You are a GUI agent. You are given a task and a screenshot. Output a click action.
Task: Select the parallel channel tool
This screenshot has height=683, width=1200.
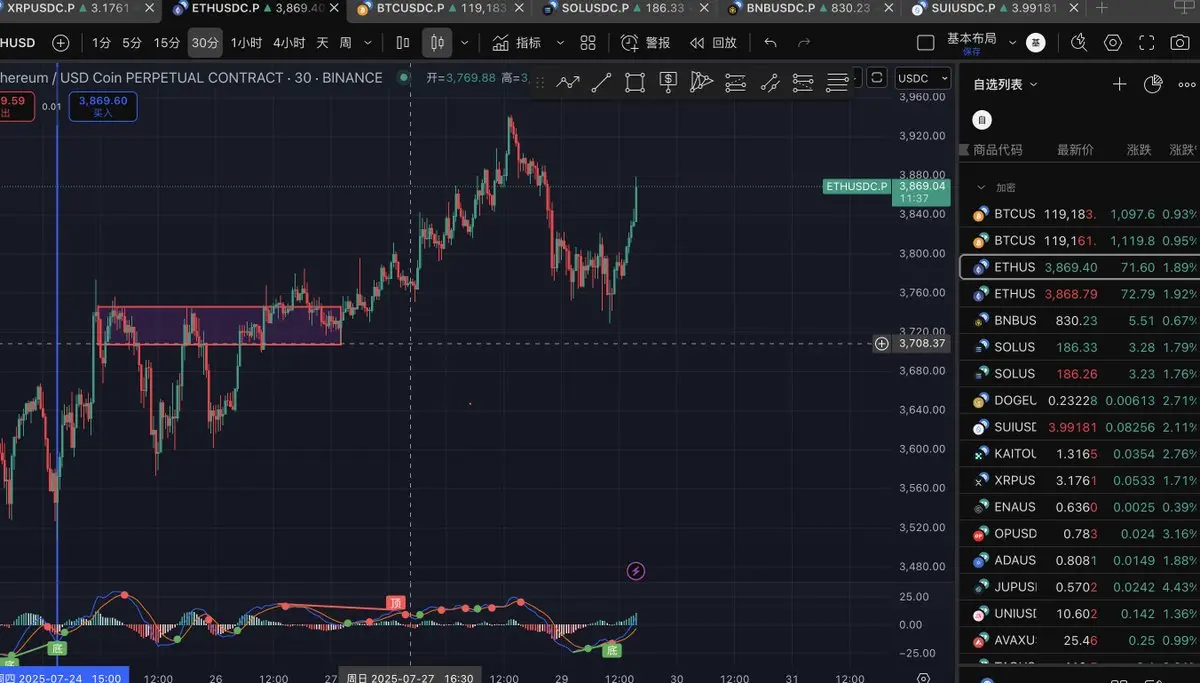coord(735,82)
